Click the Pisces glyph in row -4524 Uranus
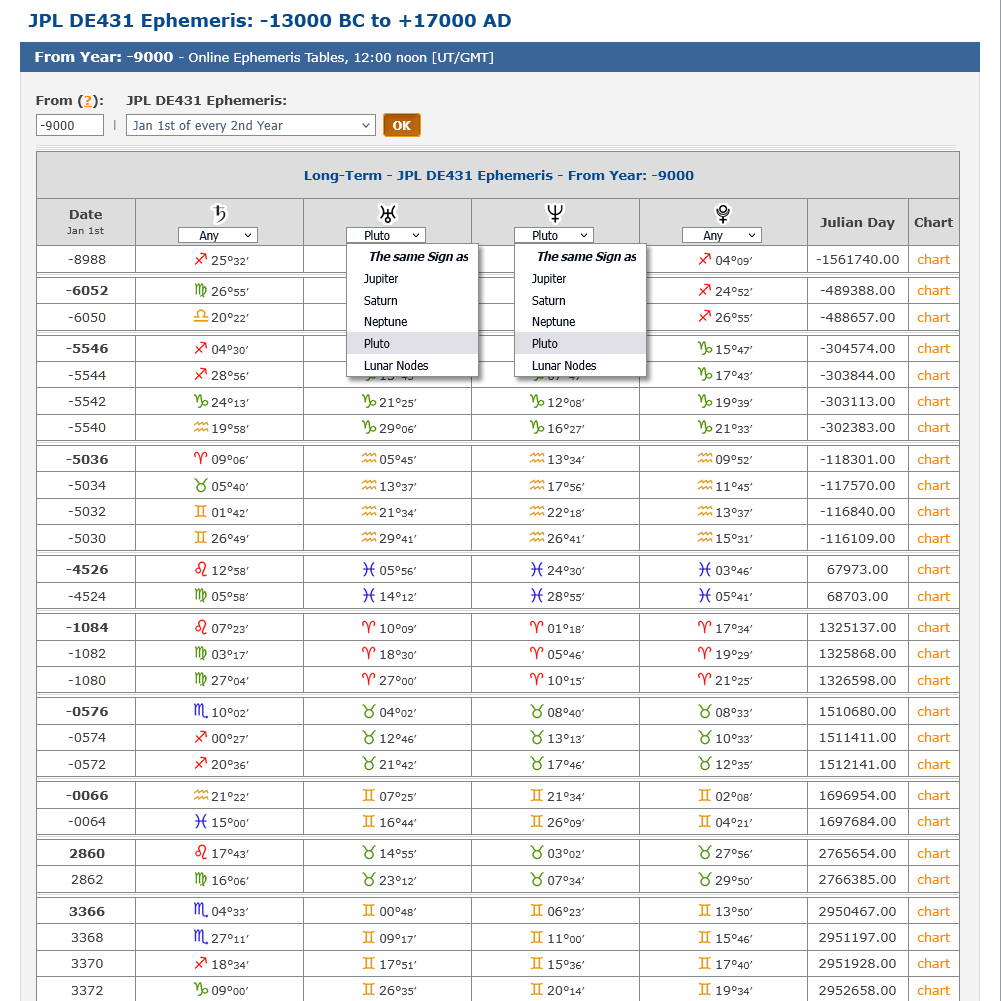This screenshot has width=1001, height=1001. tap(368, 596)
